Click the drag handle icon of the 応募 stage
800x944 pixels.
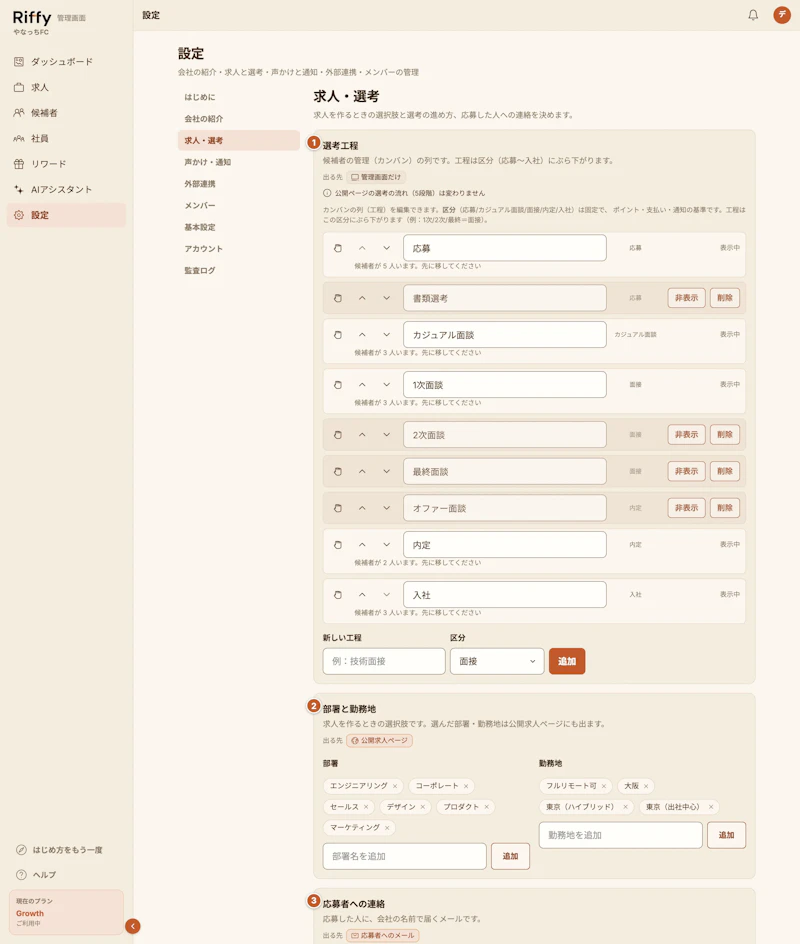pyautogui.click(x=338, y=248)
